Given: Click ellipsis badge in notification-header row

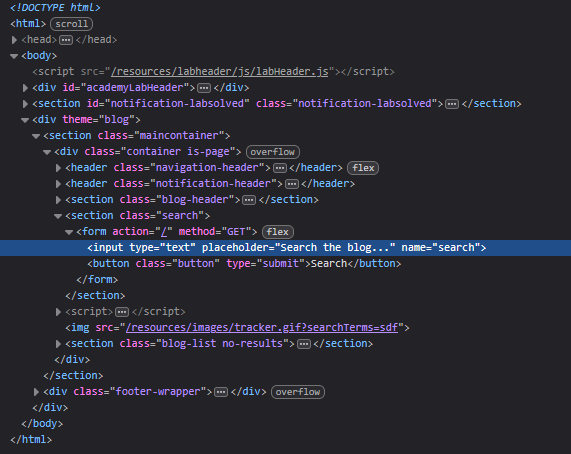Looking at the screenshot, I should click(x=292, y=184).
